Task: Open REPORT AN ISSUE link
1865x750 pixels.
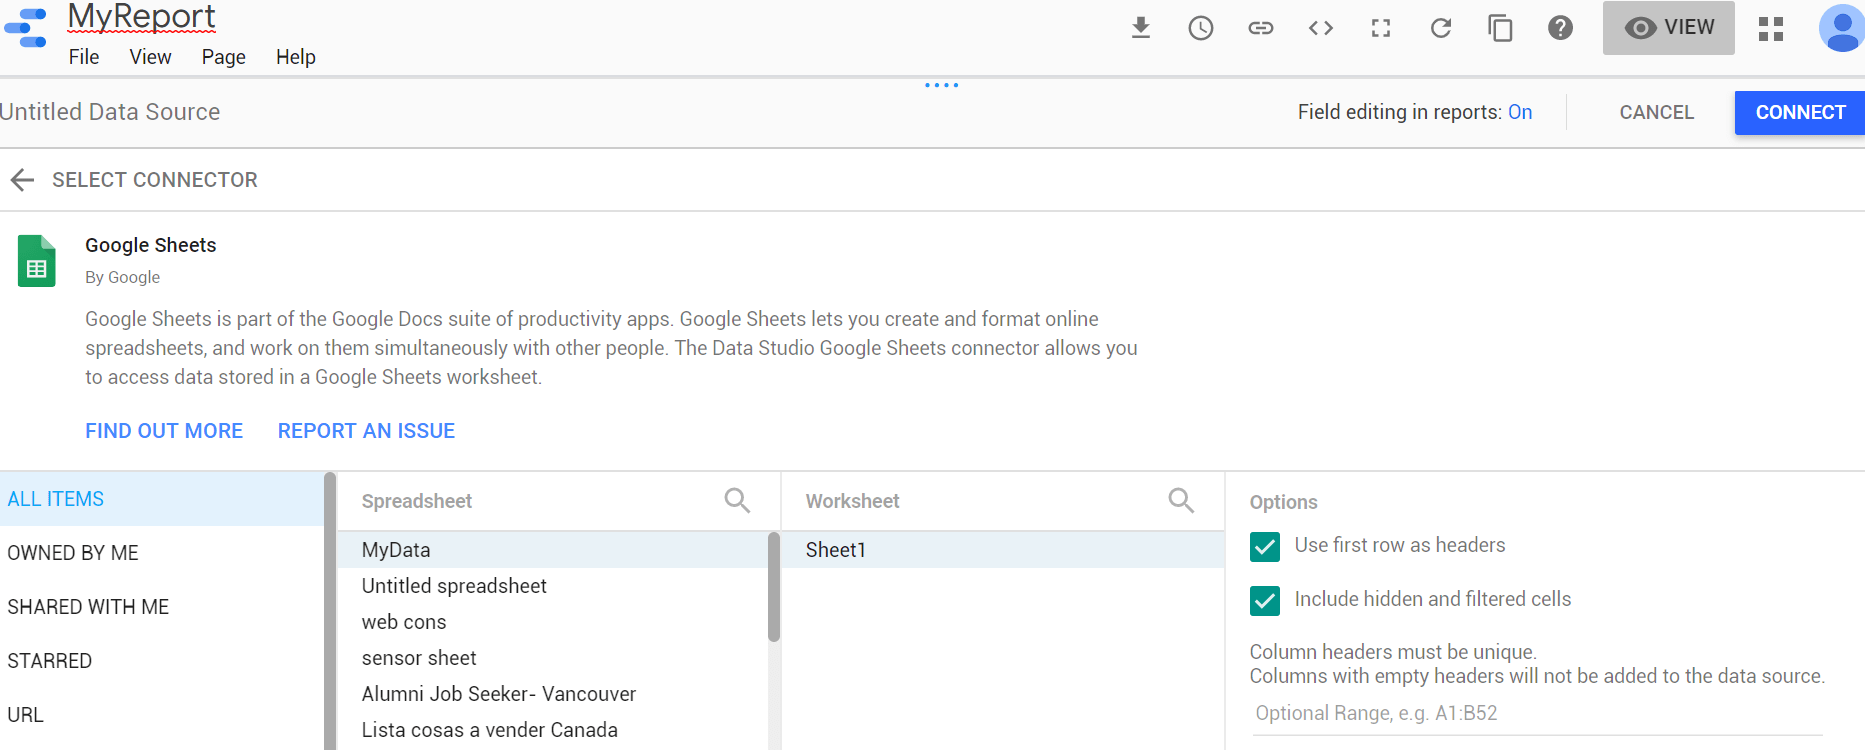Action: point(366,431)
